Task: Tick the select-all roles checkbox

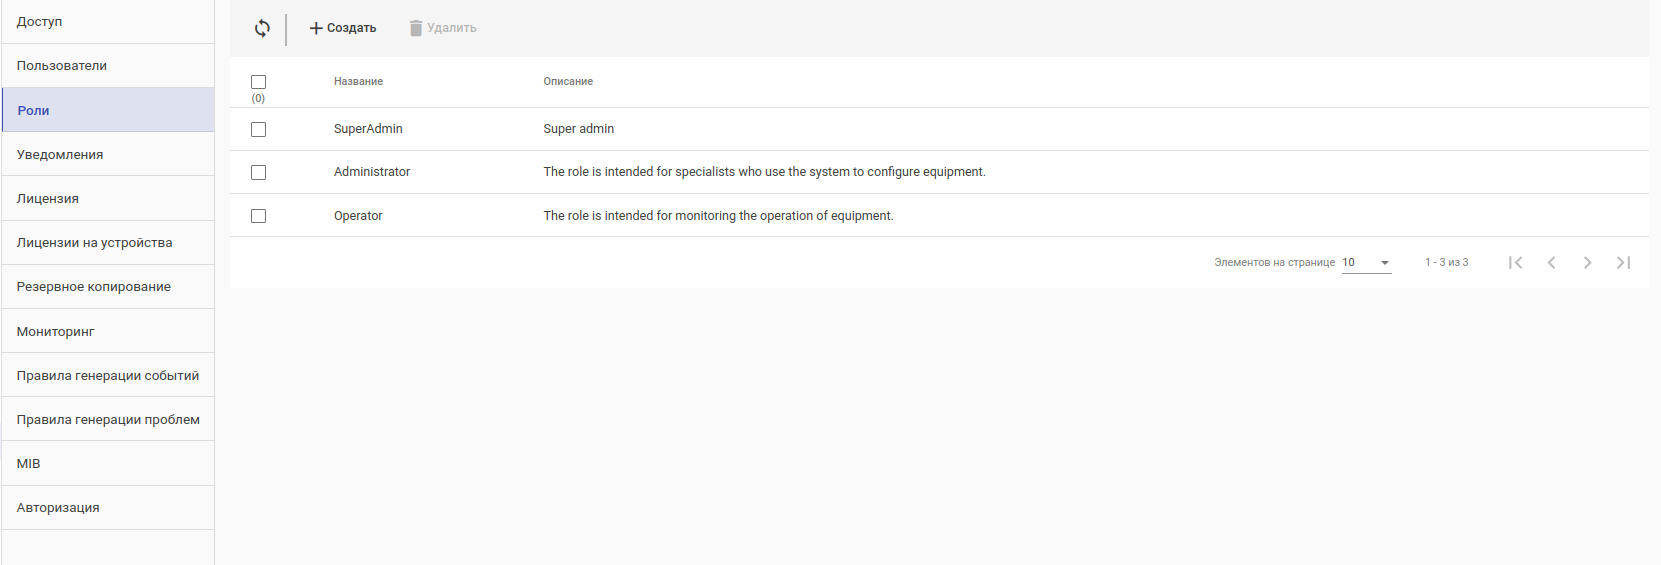Action: tap(258, 82)
